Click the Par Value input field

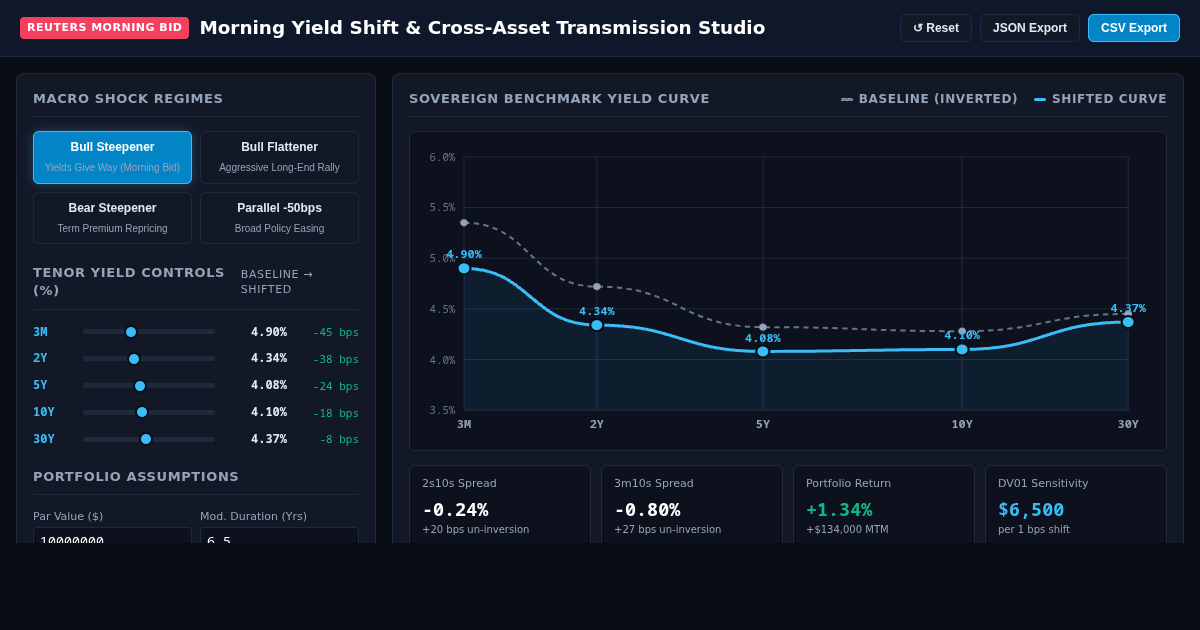[112, 536]
